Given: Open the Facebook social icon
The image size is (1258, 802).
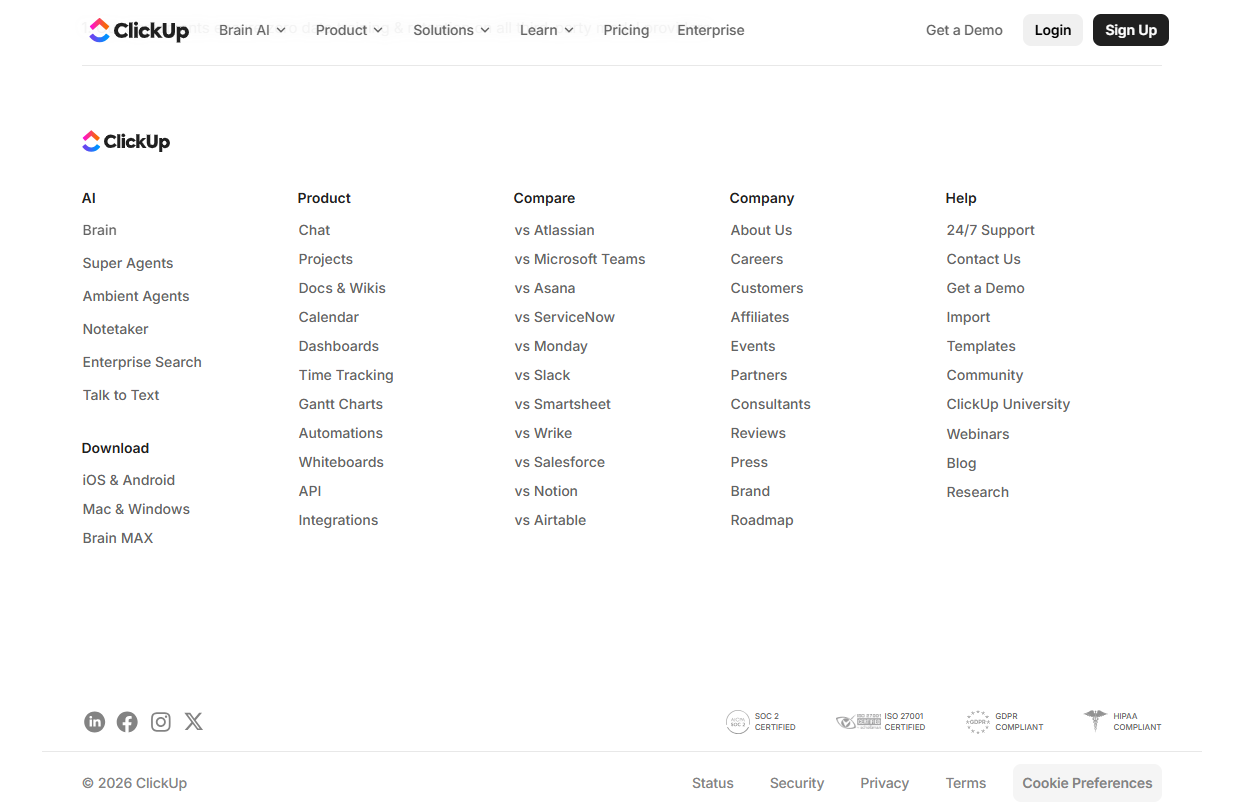Looking at the screenshot, I should [127, 722].
